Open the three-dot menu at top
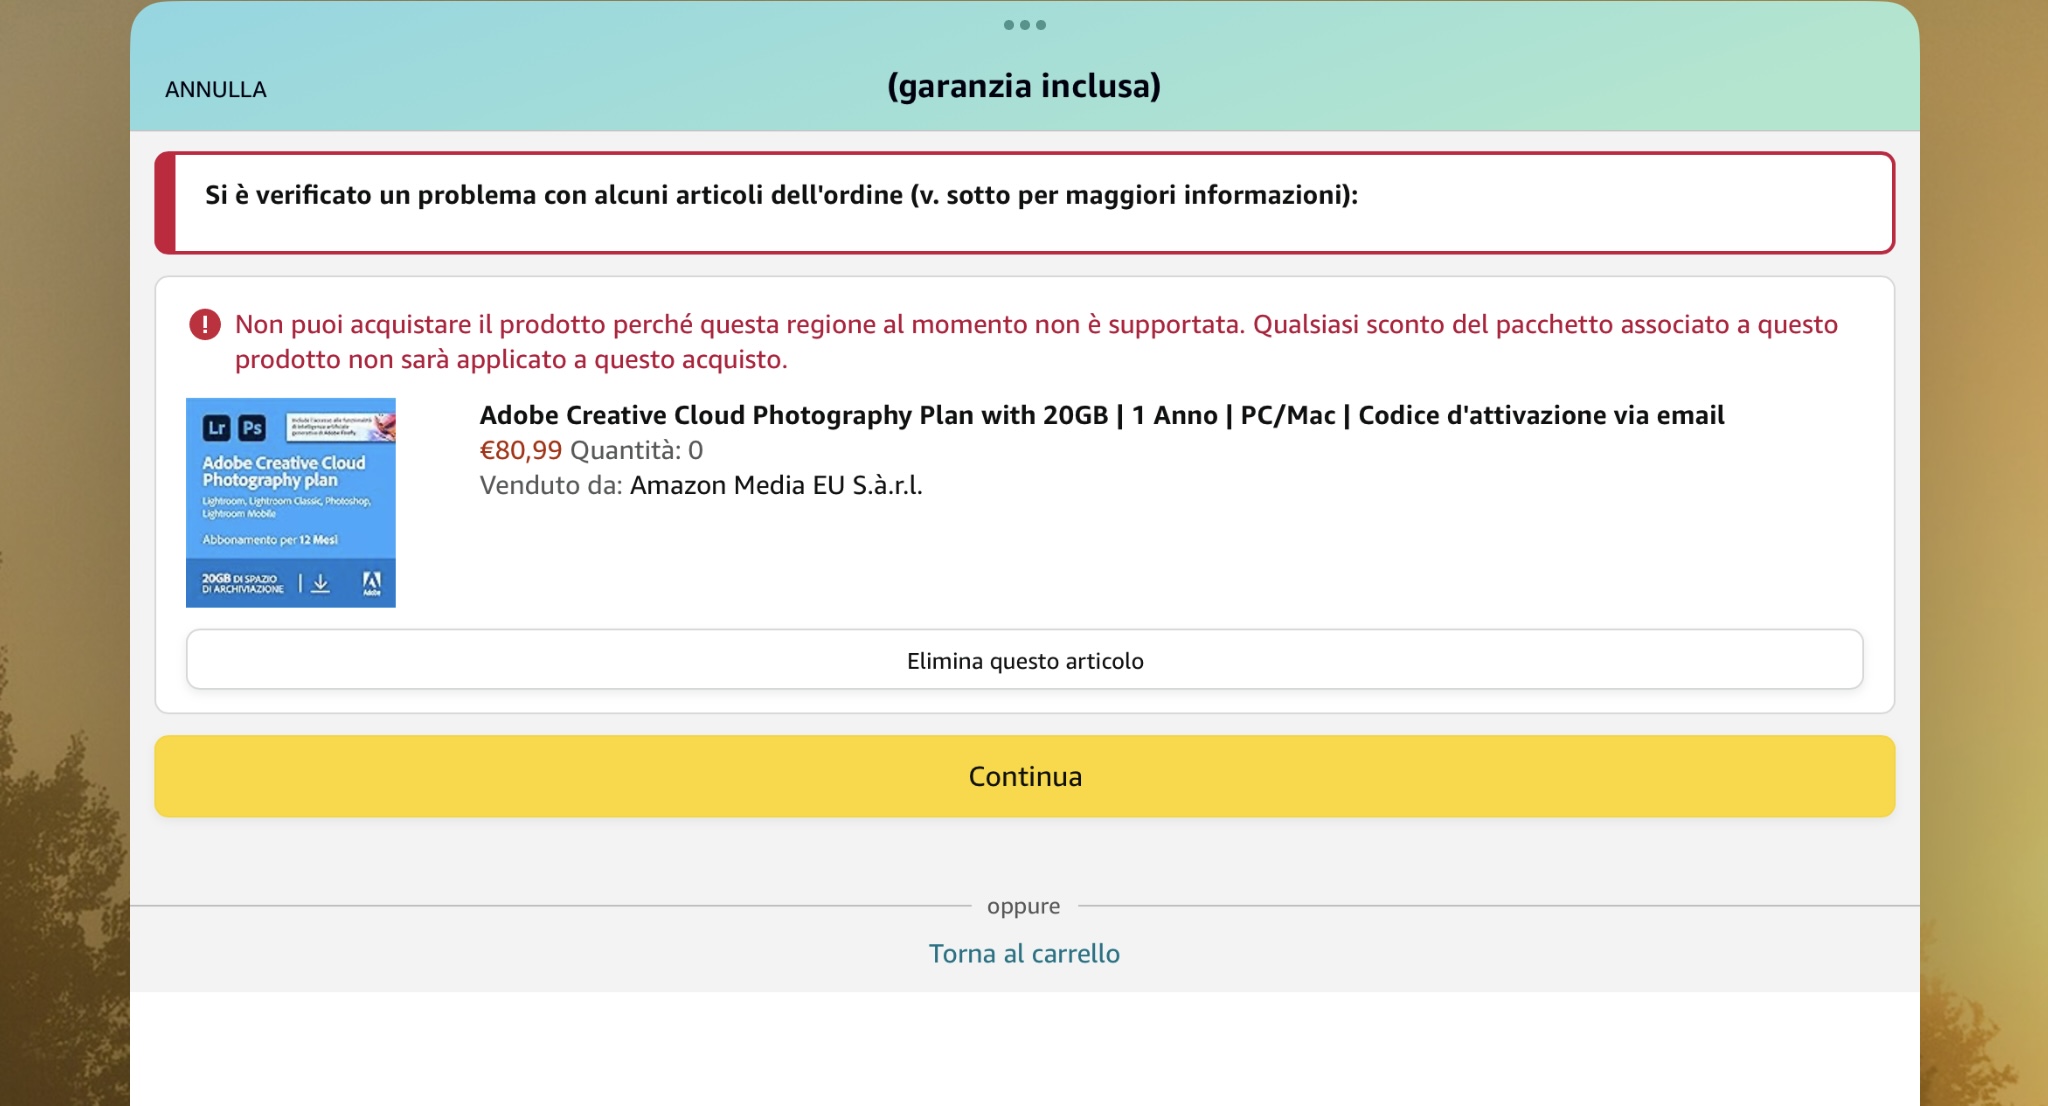 tap(1024, 25)
